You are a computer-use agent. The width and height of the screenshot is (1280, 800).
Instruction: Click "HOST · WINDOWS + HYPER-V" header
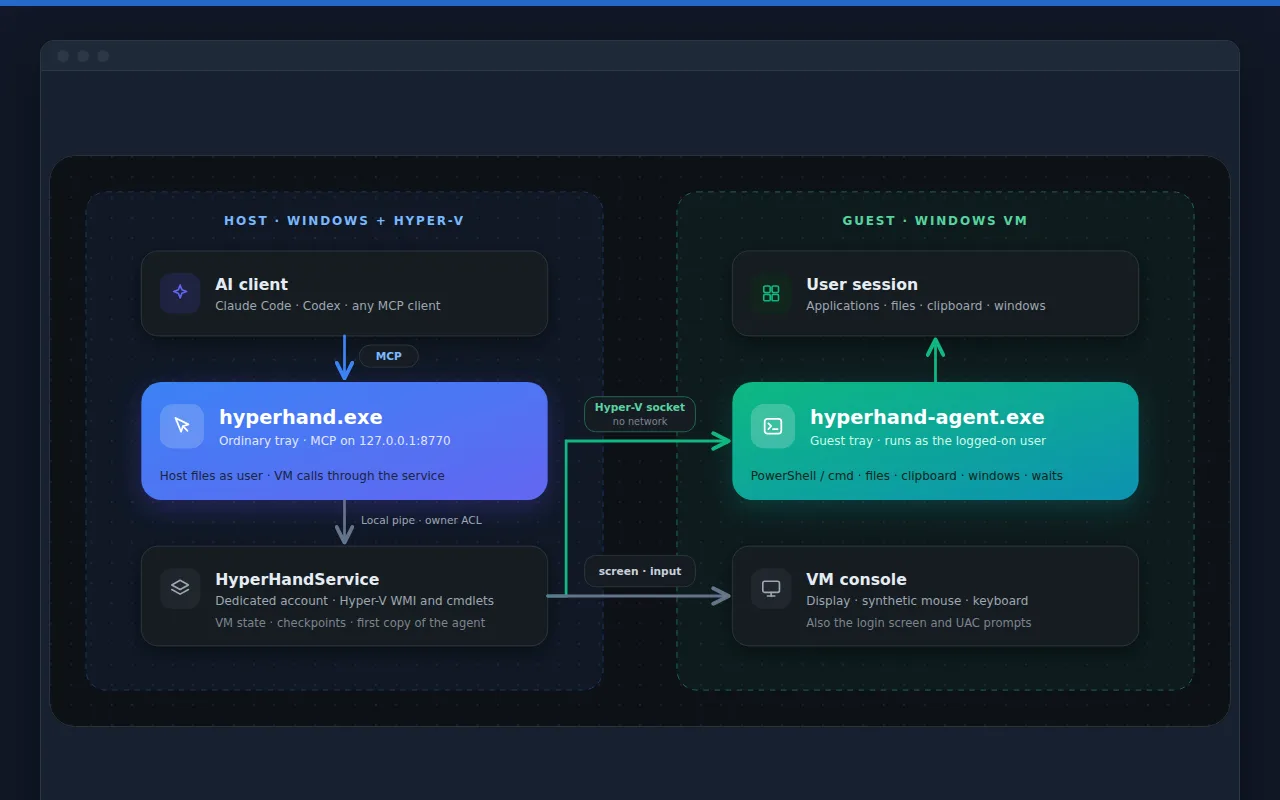(344, 220)
